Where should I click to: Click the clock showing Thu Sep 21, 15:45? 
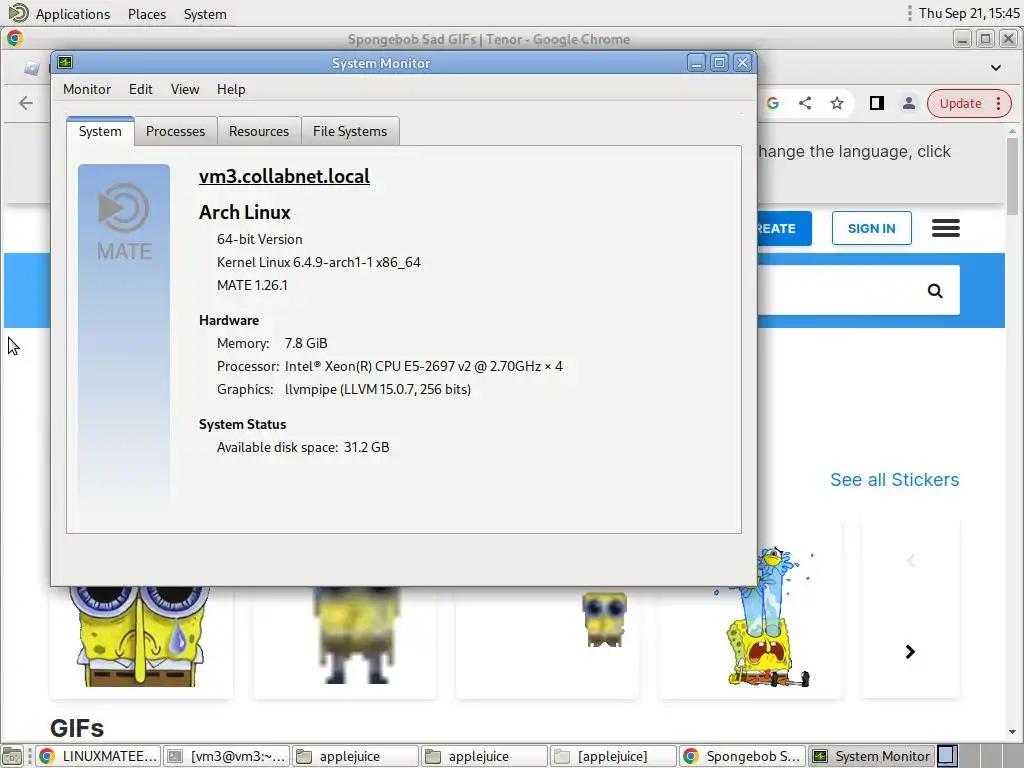tap(969, 13)
